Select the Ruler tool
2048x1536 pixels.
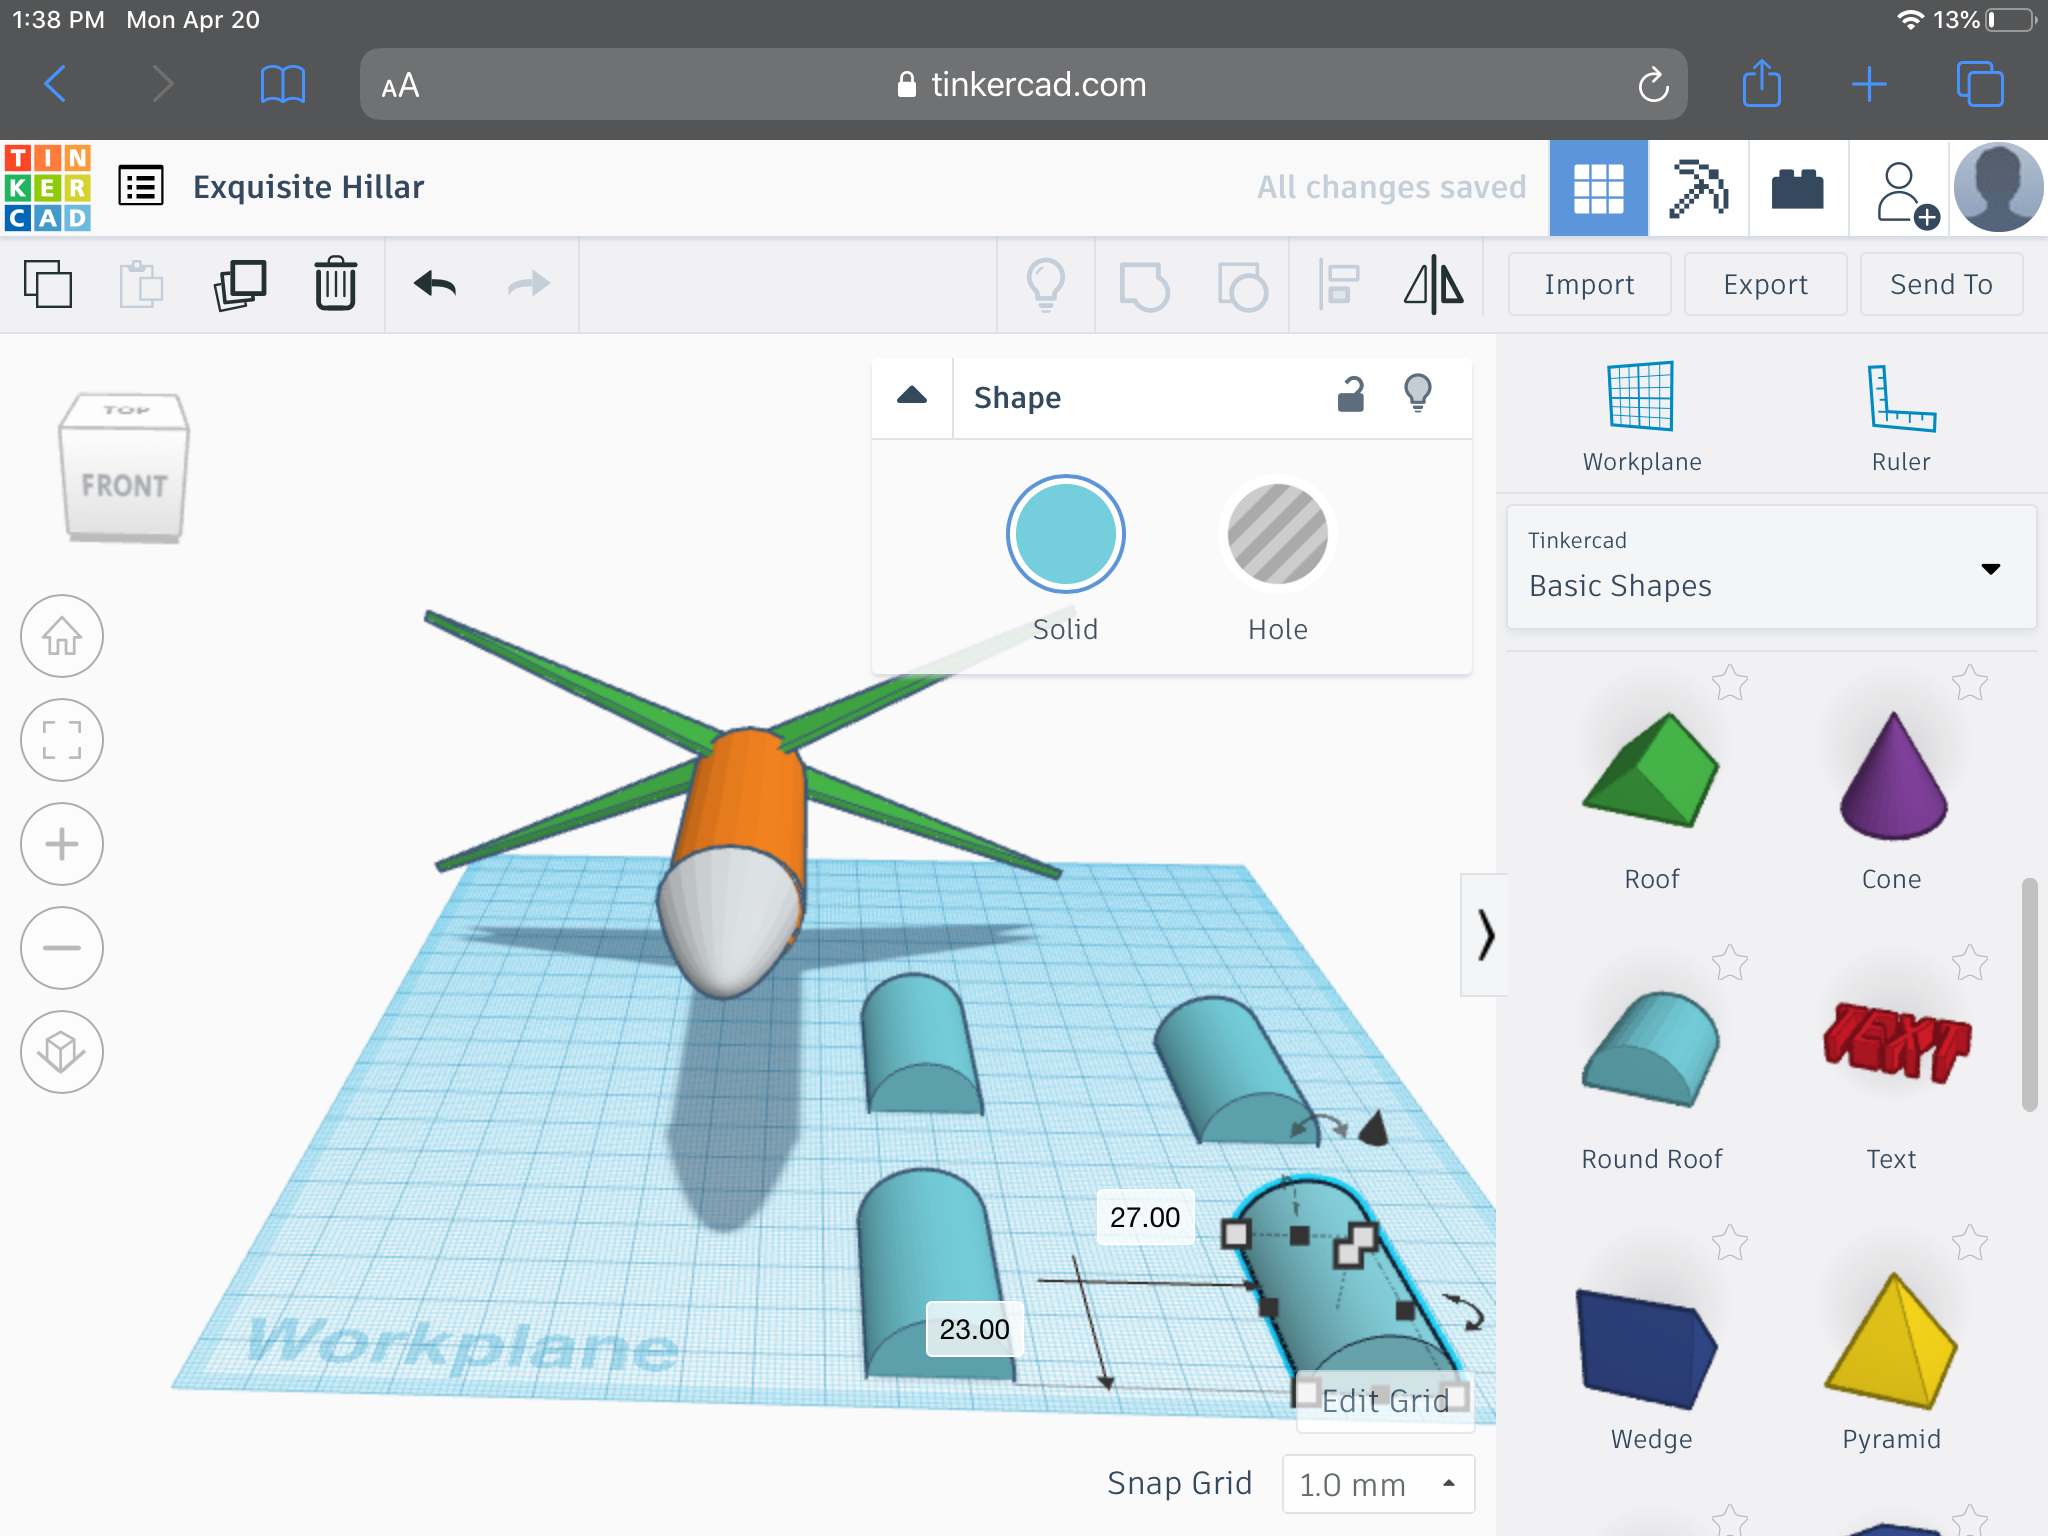click(1901, 417)
